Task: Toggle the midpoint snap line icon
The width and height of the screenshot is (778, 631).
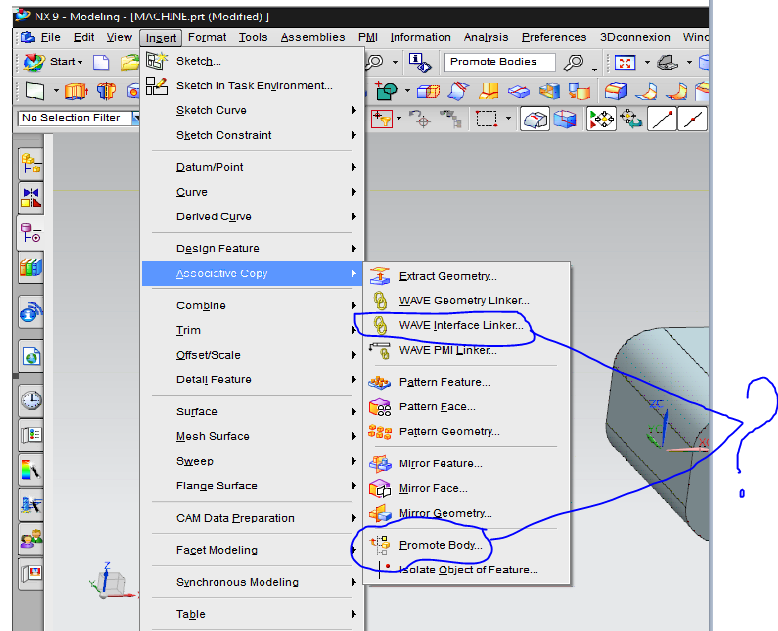Action: pos(693,119)
